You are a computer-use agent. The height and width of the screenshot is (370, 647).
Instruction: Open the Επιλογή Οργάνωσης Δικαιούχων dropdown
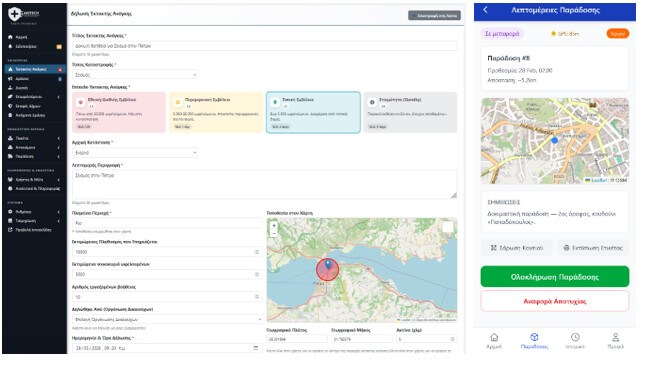[167, 319]
